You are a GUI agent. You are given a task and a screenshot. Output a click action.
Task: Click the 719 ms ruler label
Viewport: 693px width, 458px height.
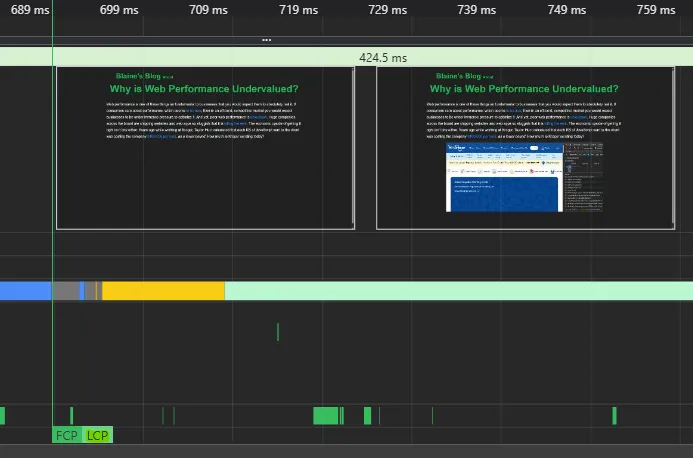[298, 10]
